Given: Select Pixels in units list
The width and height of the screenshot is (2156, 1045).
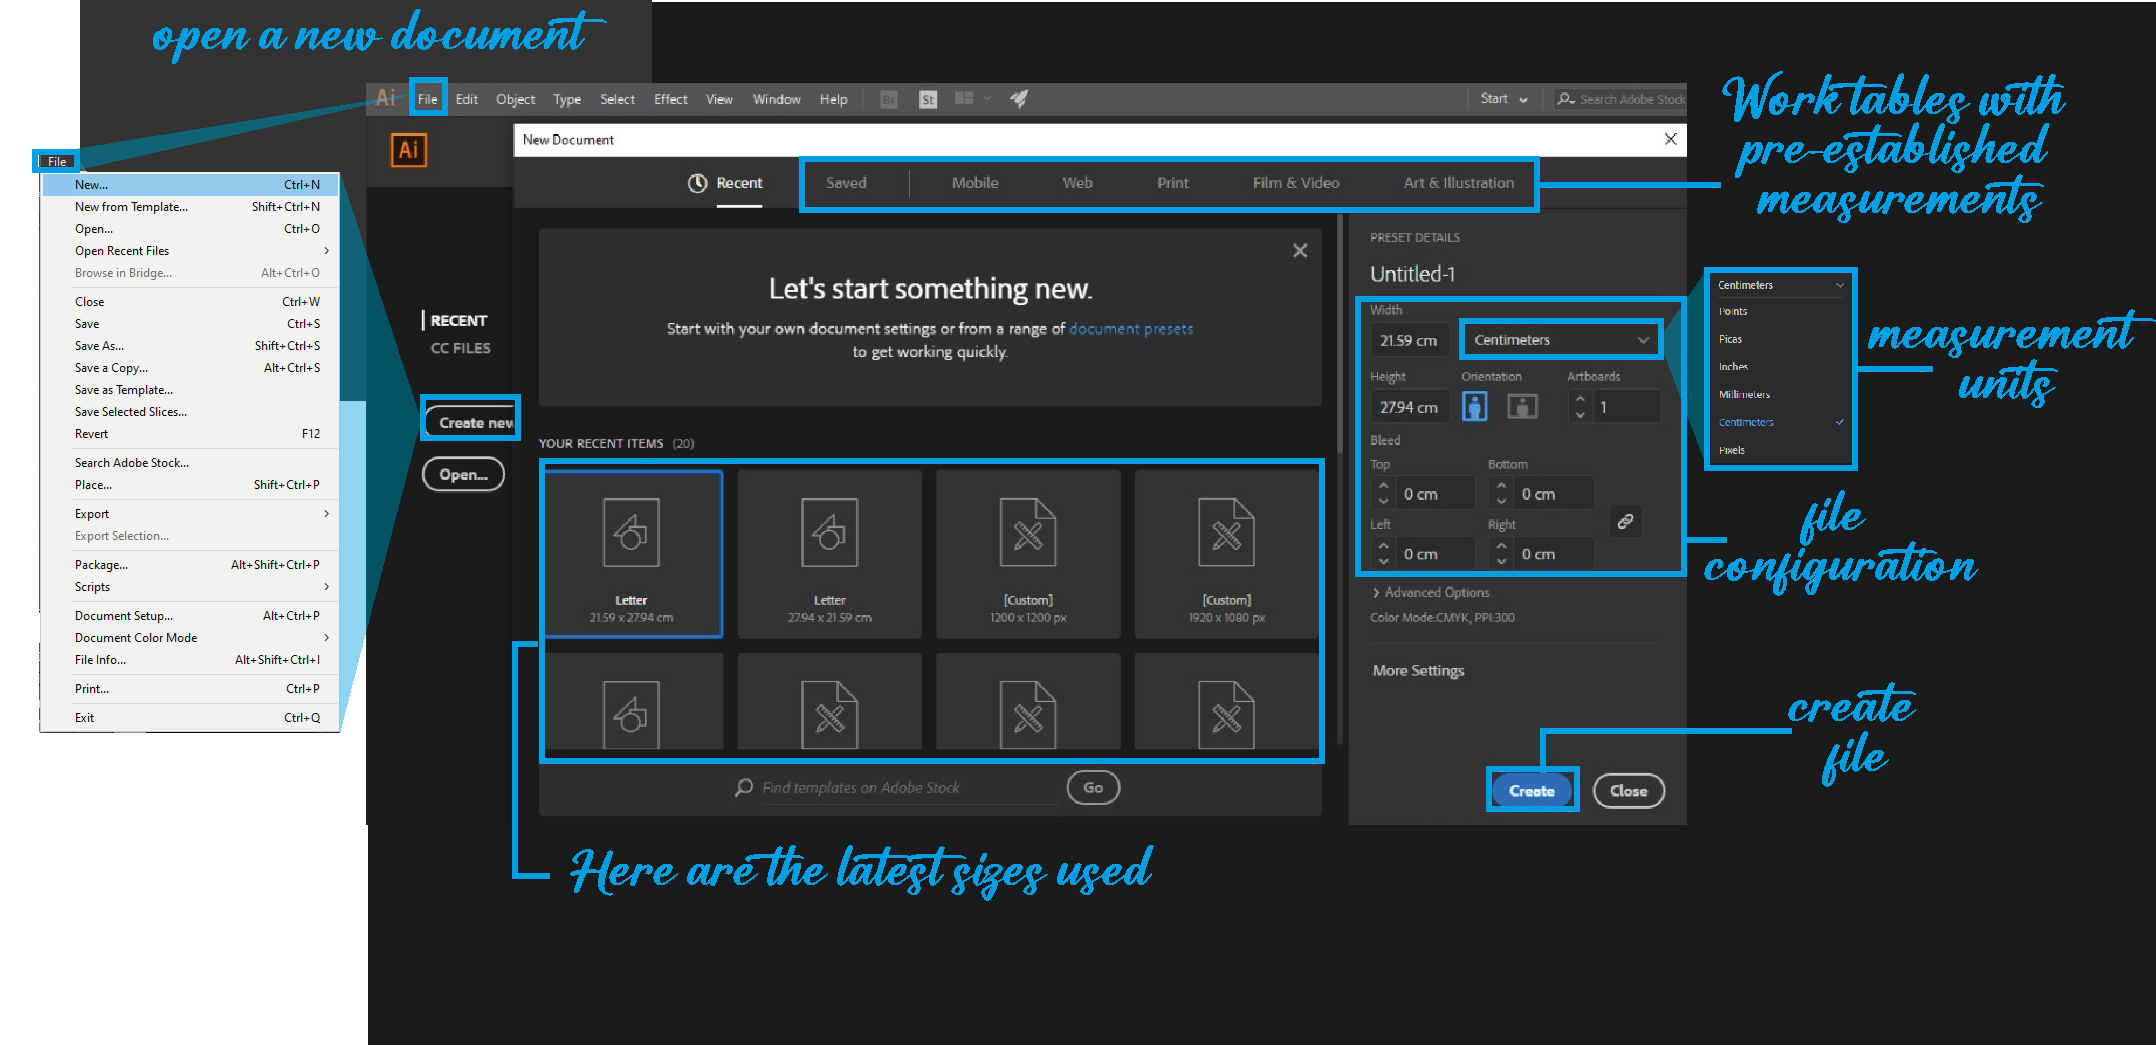Looking at the screenshot, I should pos(1731,451).
